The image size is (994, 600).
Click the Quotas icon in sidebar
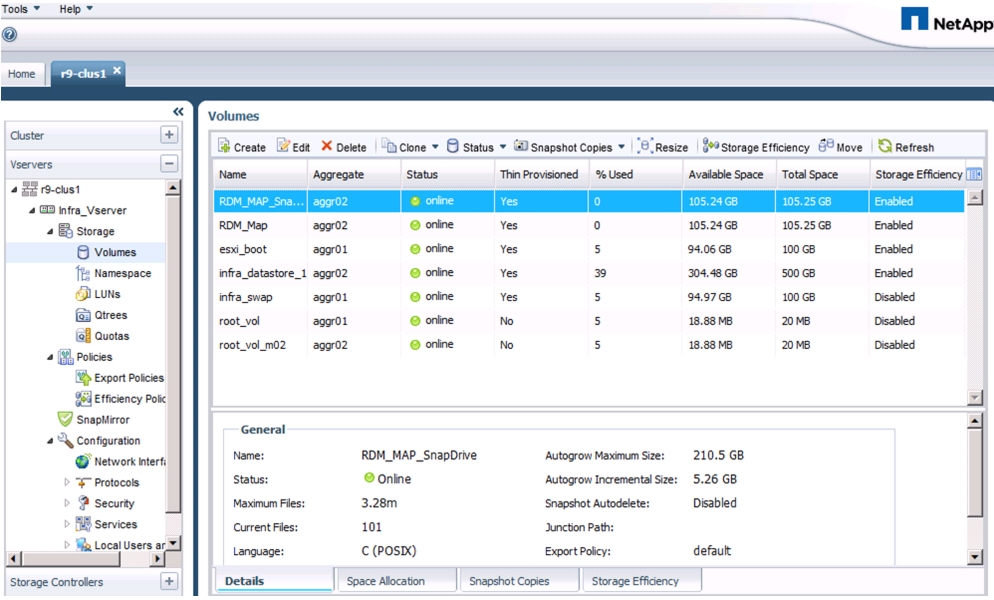click(83, 336)
